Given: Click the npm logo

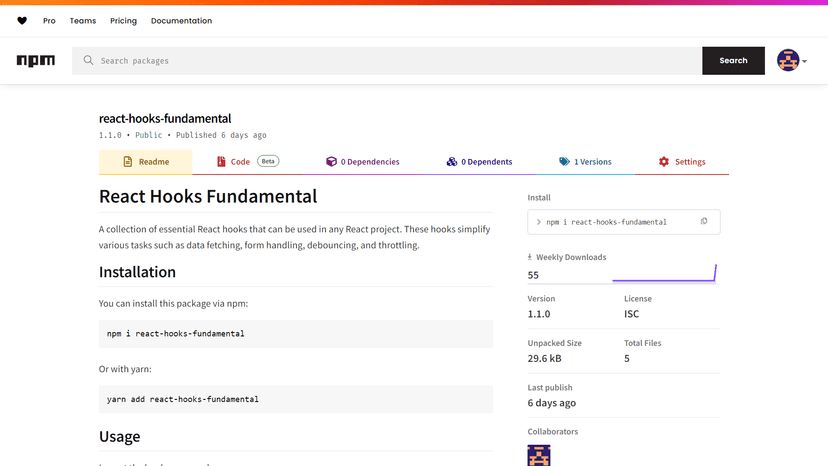Looking at the screenshot, I should click(x=36, y=61).
